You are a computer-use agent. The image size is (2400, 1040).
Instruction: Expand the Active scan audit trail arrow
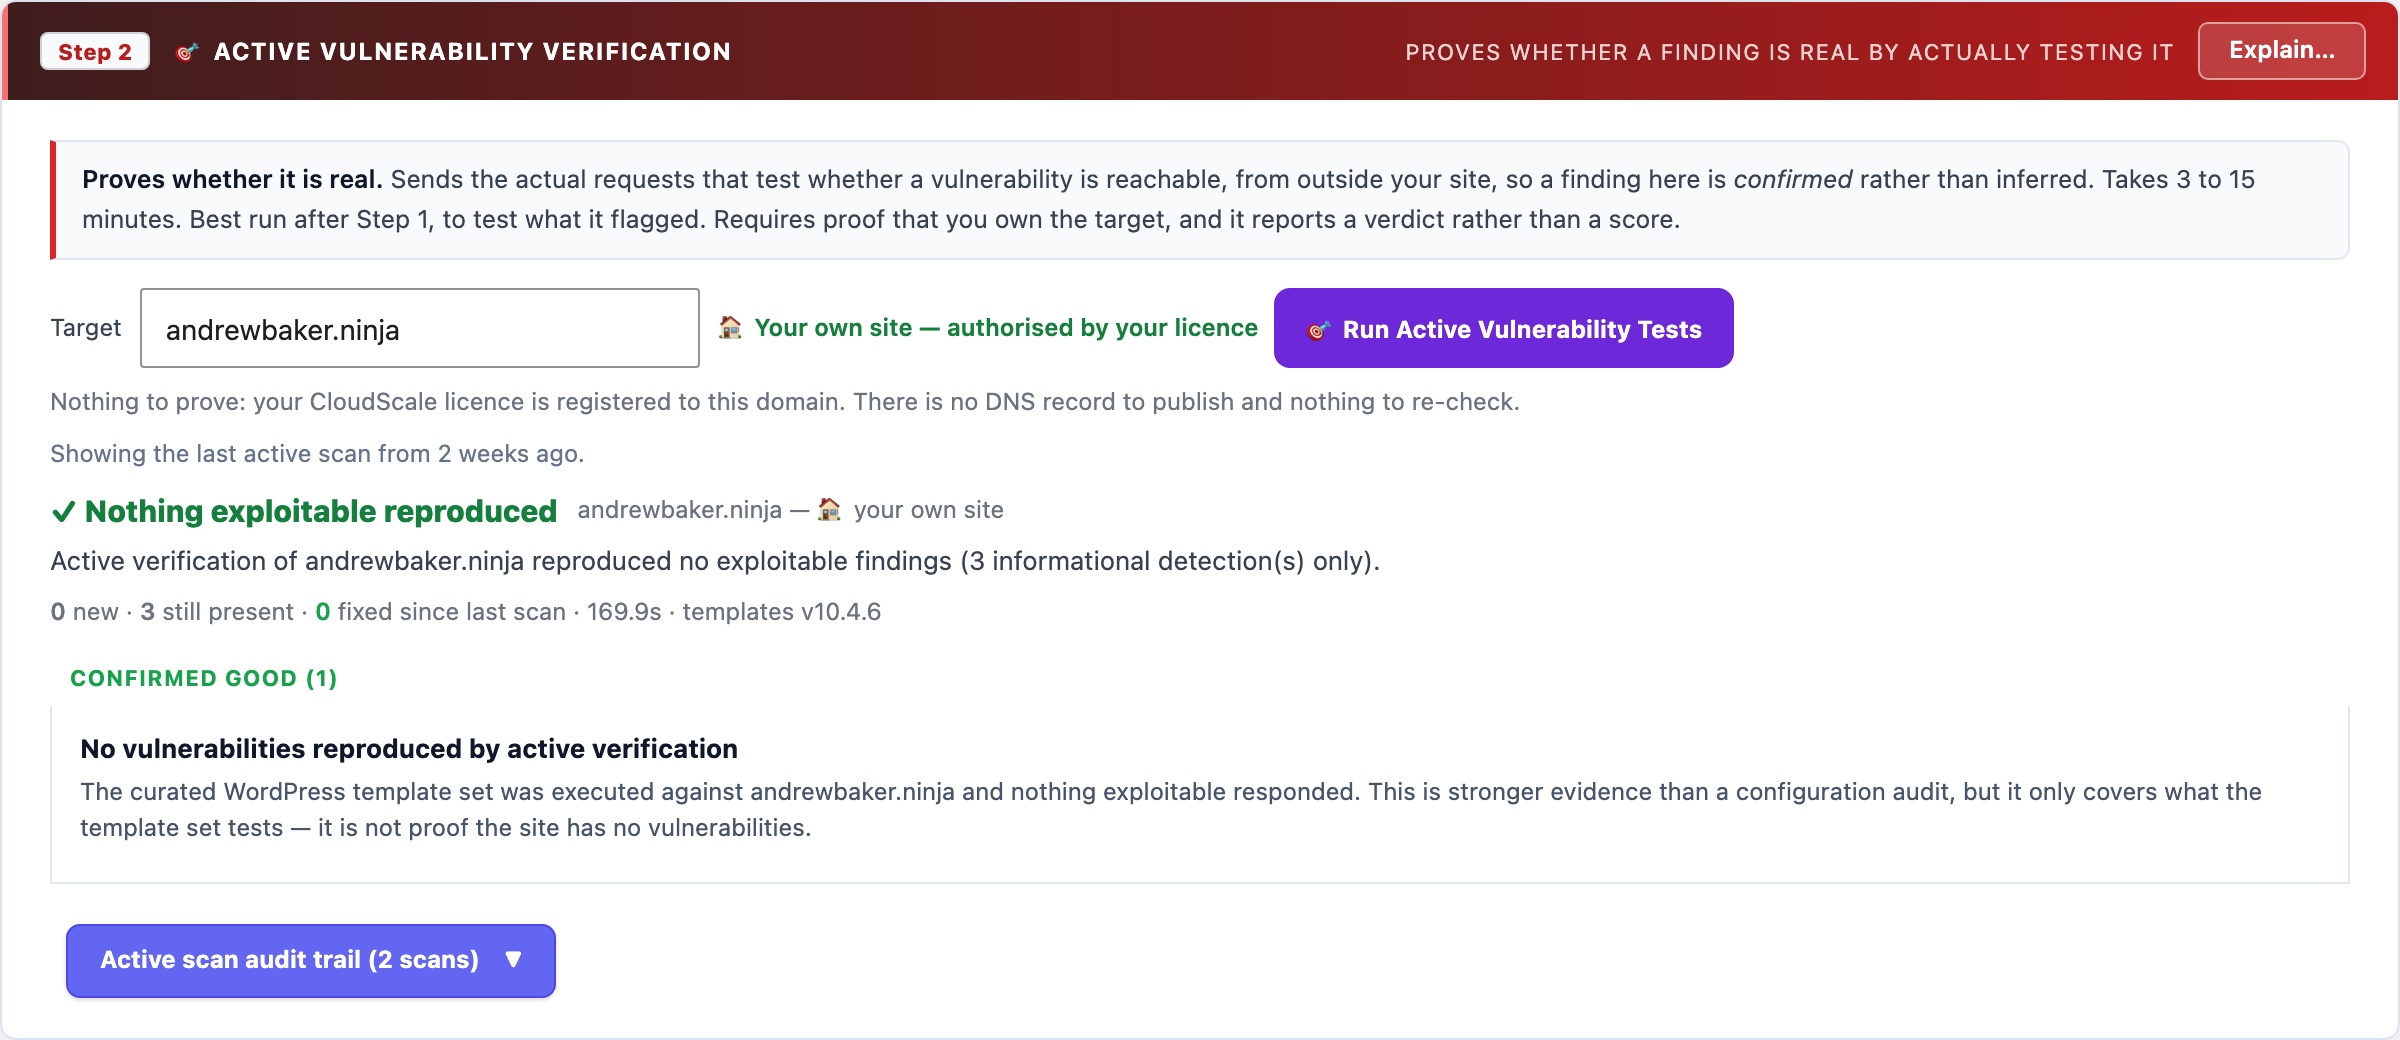pos(514,960)
